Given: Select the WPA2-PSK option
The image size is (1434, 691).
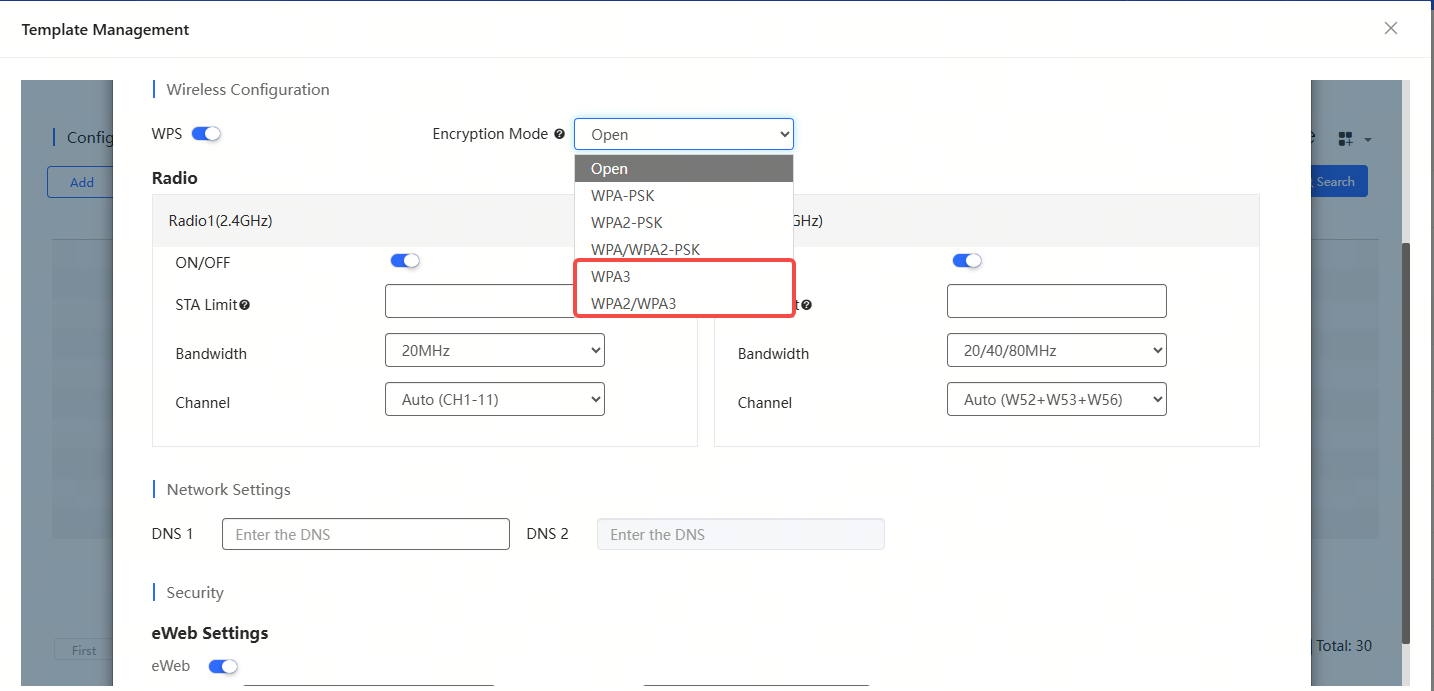Looking at the screenshot, I should point(626,222).
